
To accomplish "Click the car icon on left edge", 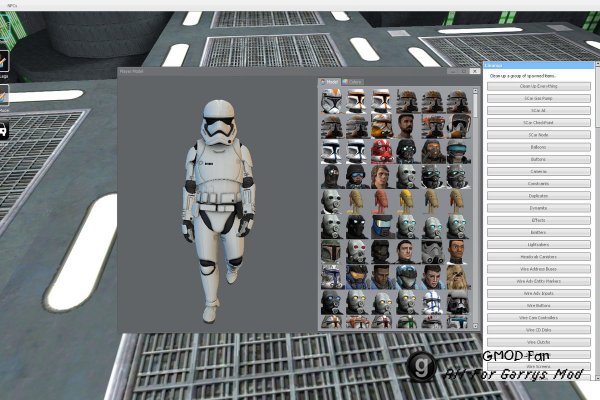I will pos(3,131).
